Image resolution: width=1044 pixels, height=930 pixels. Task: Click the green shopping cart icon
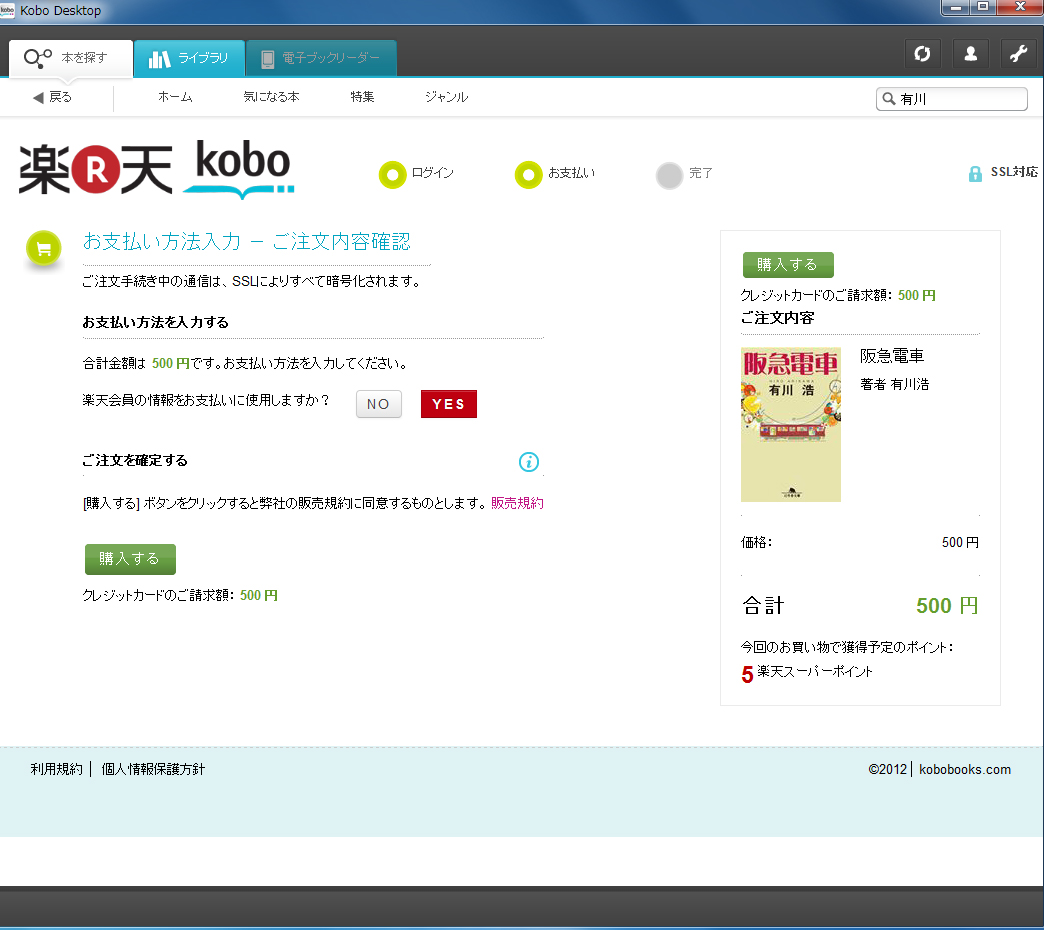[x=44, y=249]
